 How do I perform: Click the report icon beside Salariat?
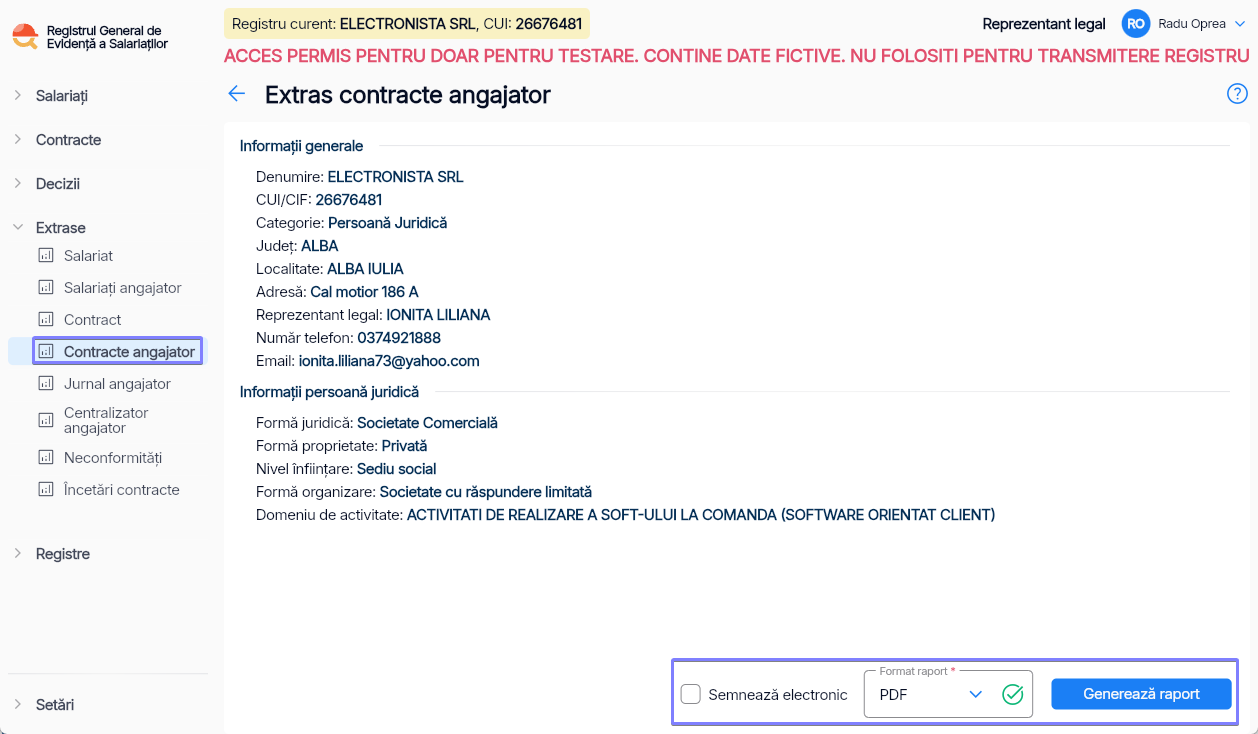(45, 256)
